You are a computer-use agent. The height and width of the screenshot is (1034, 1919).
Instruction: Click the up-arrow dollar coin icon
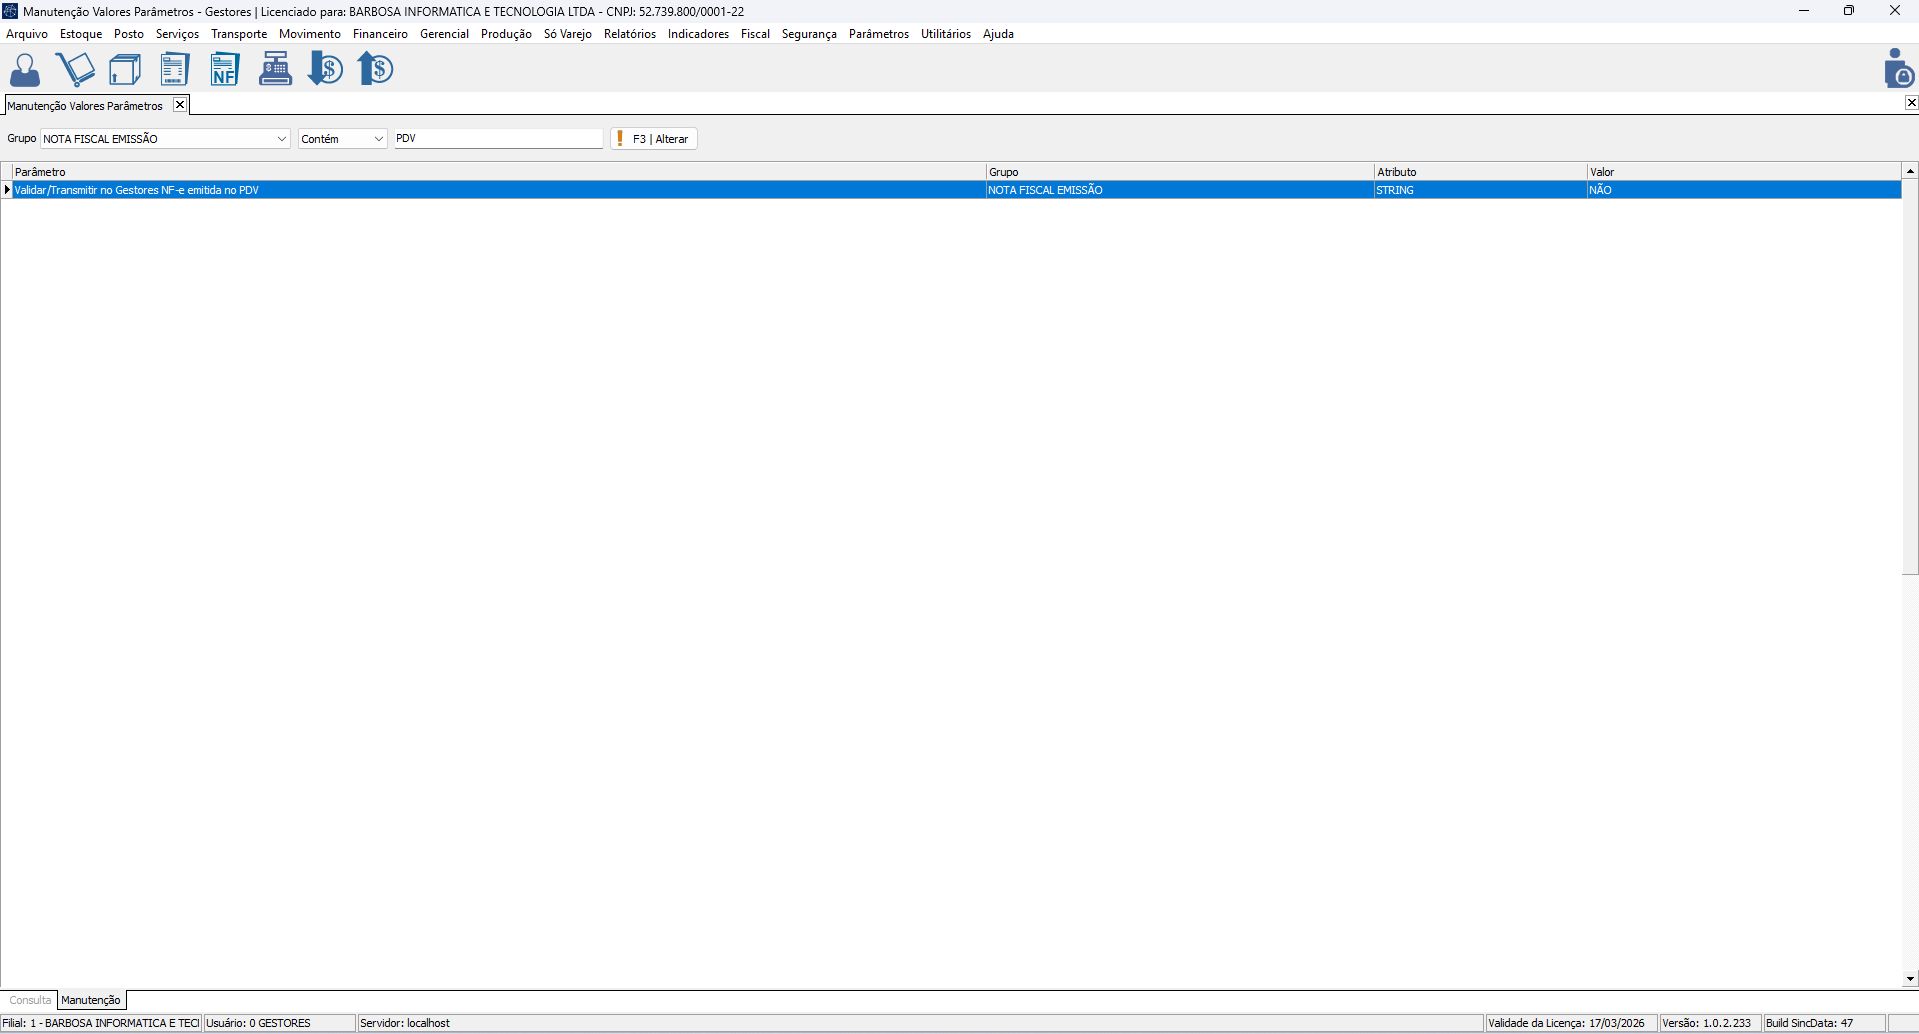point(376,69)
